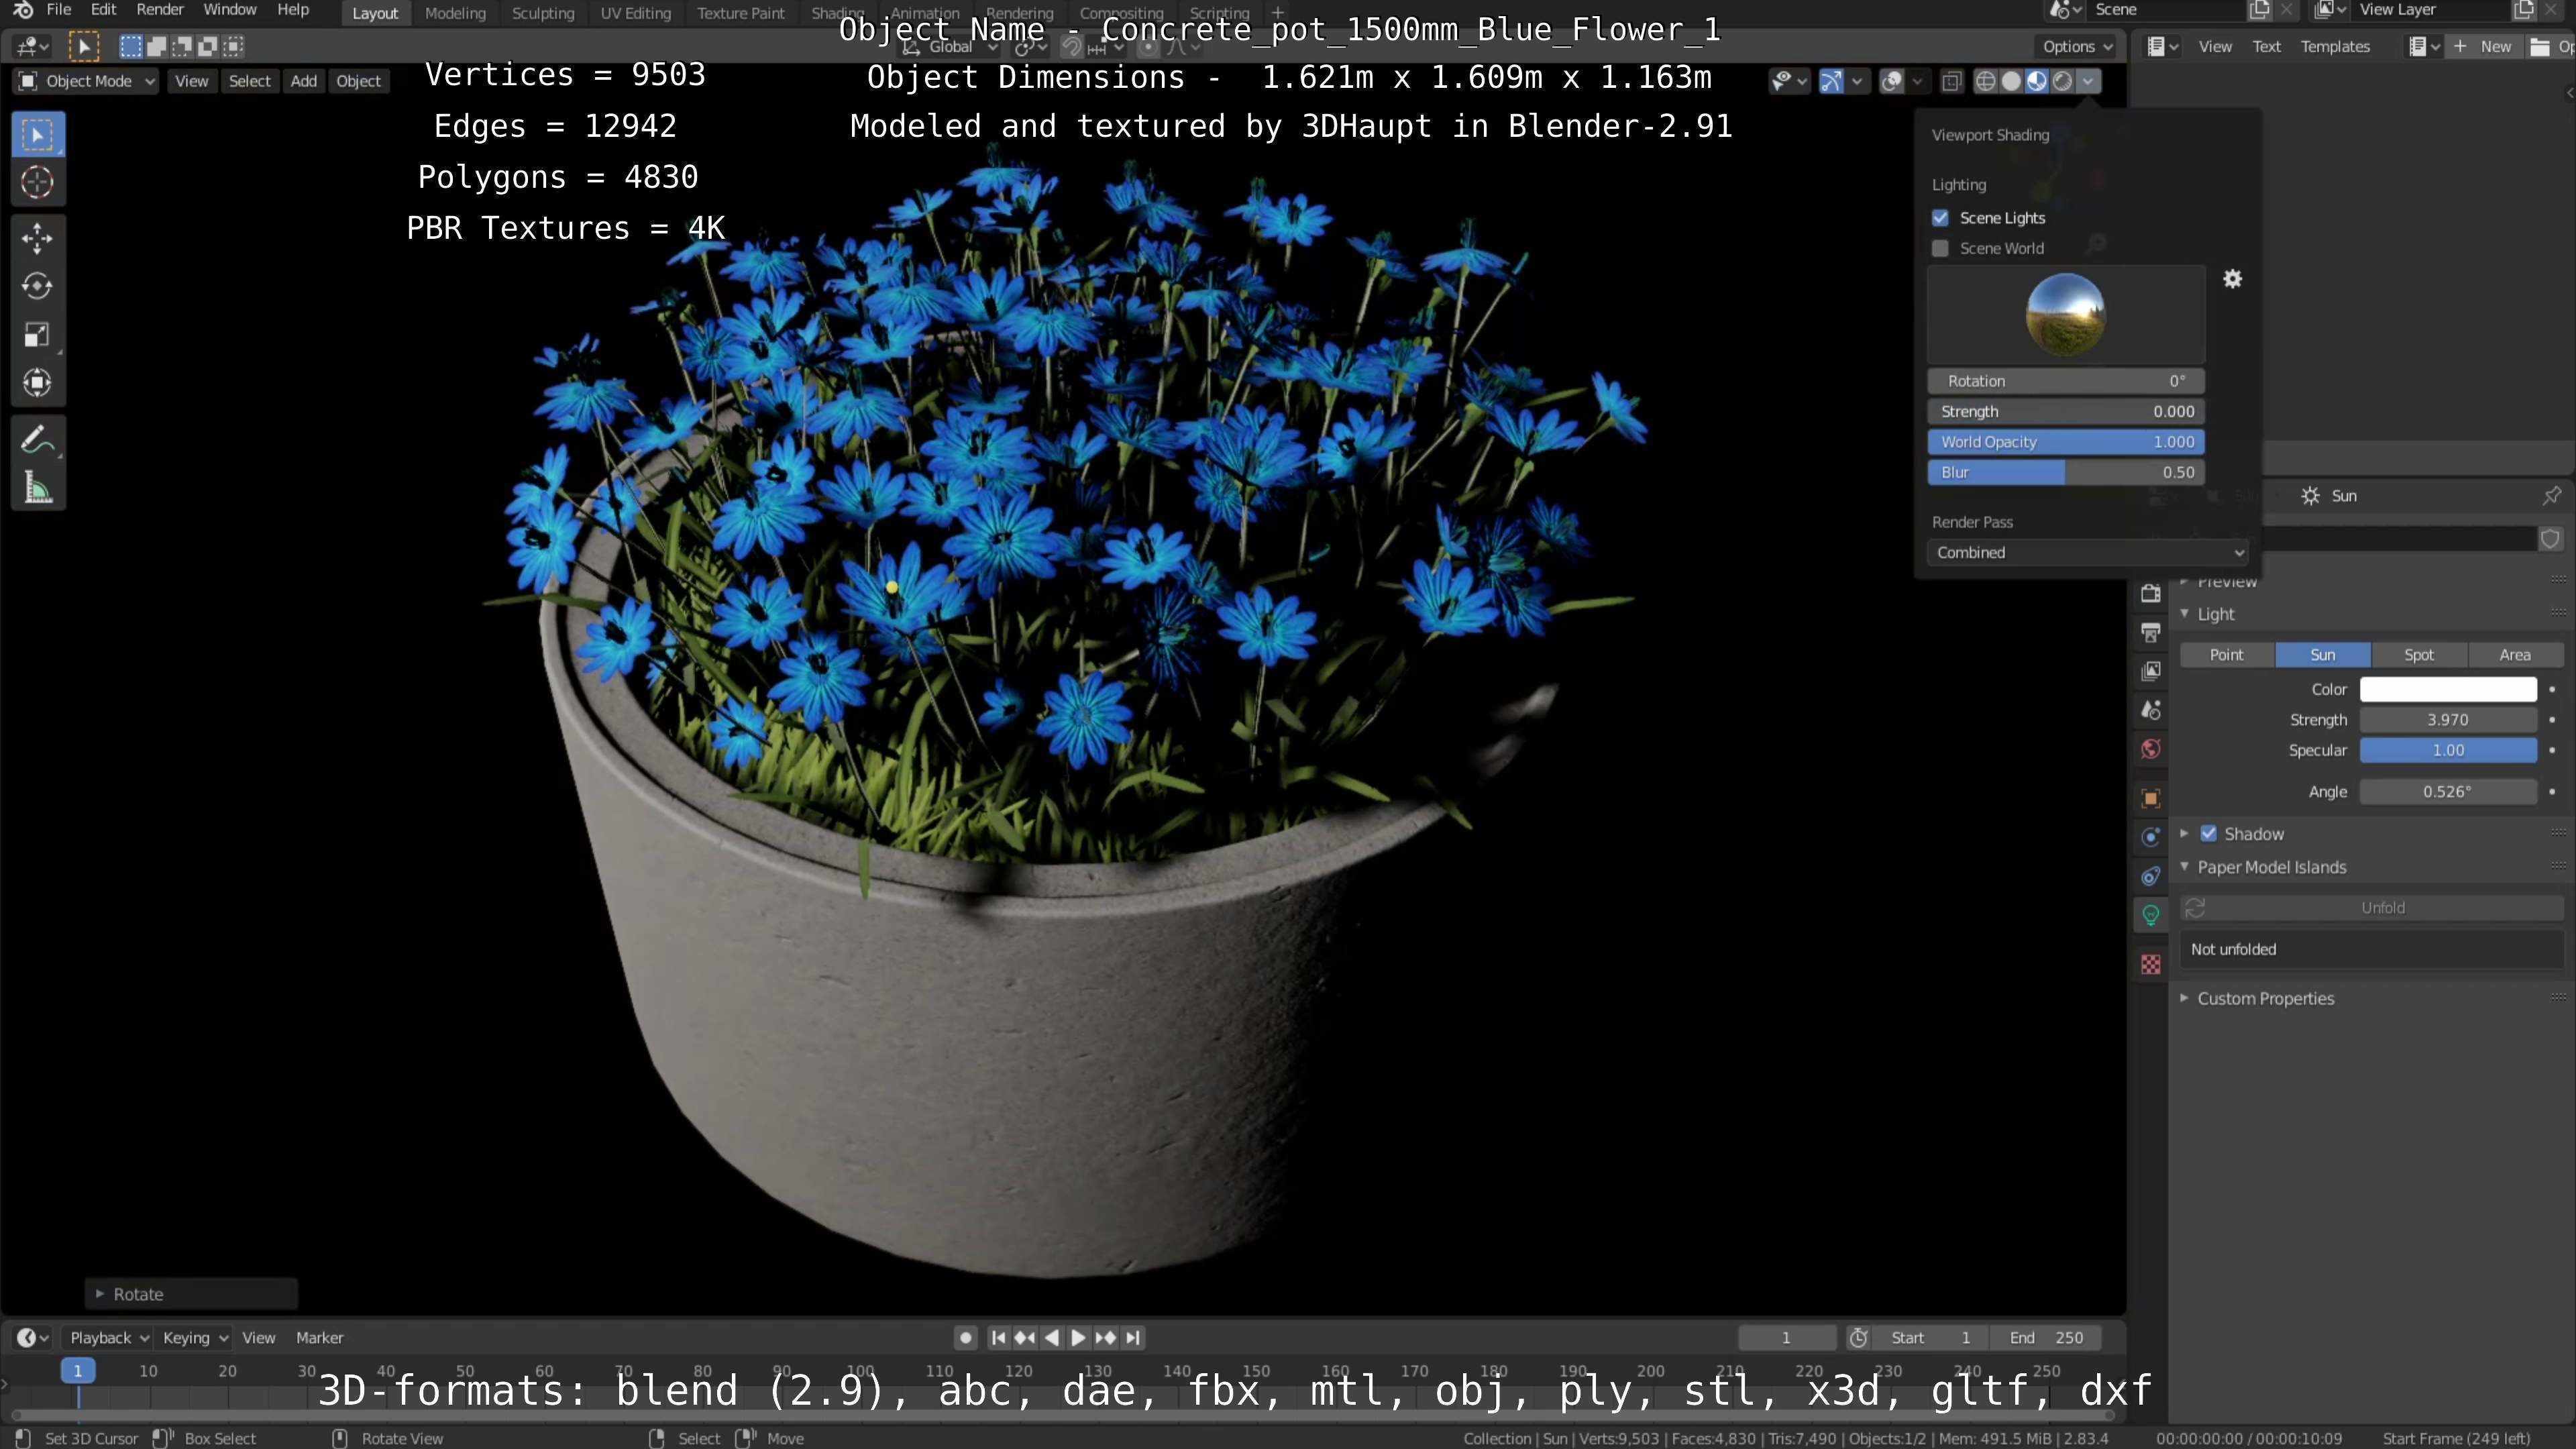Open the Render menu
Image resolution: width=2576 pixels, height=1449 pixels.
[160, 10]
